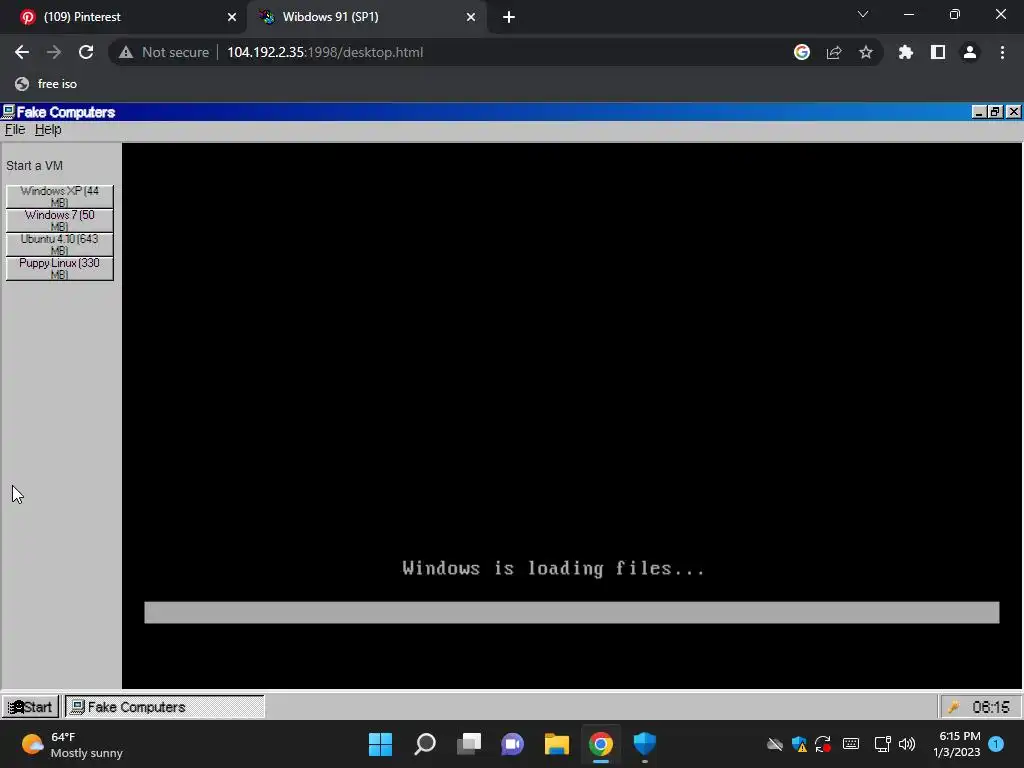The height and width of the screenshot is (768, 1024).
Task: Start the Windows XP (44 MB) VM
Action: pos(59,197)
